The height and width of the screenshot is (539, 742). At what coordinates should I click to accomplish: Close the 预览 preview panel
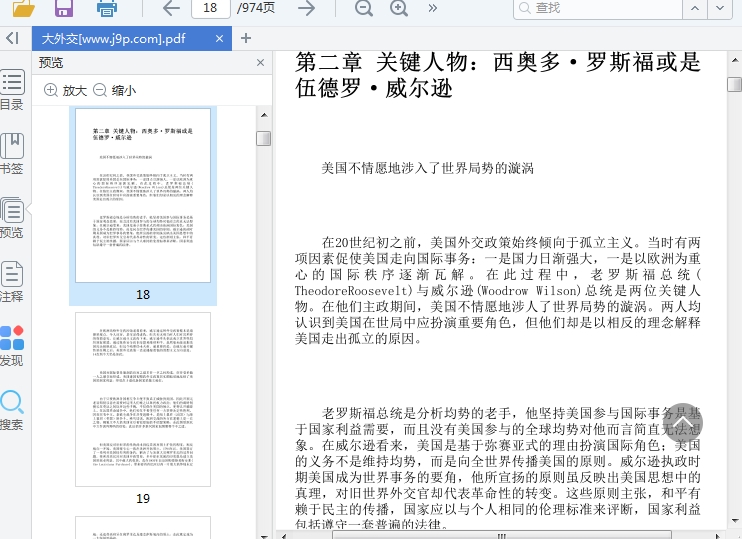click(x=261, y=62)
